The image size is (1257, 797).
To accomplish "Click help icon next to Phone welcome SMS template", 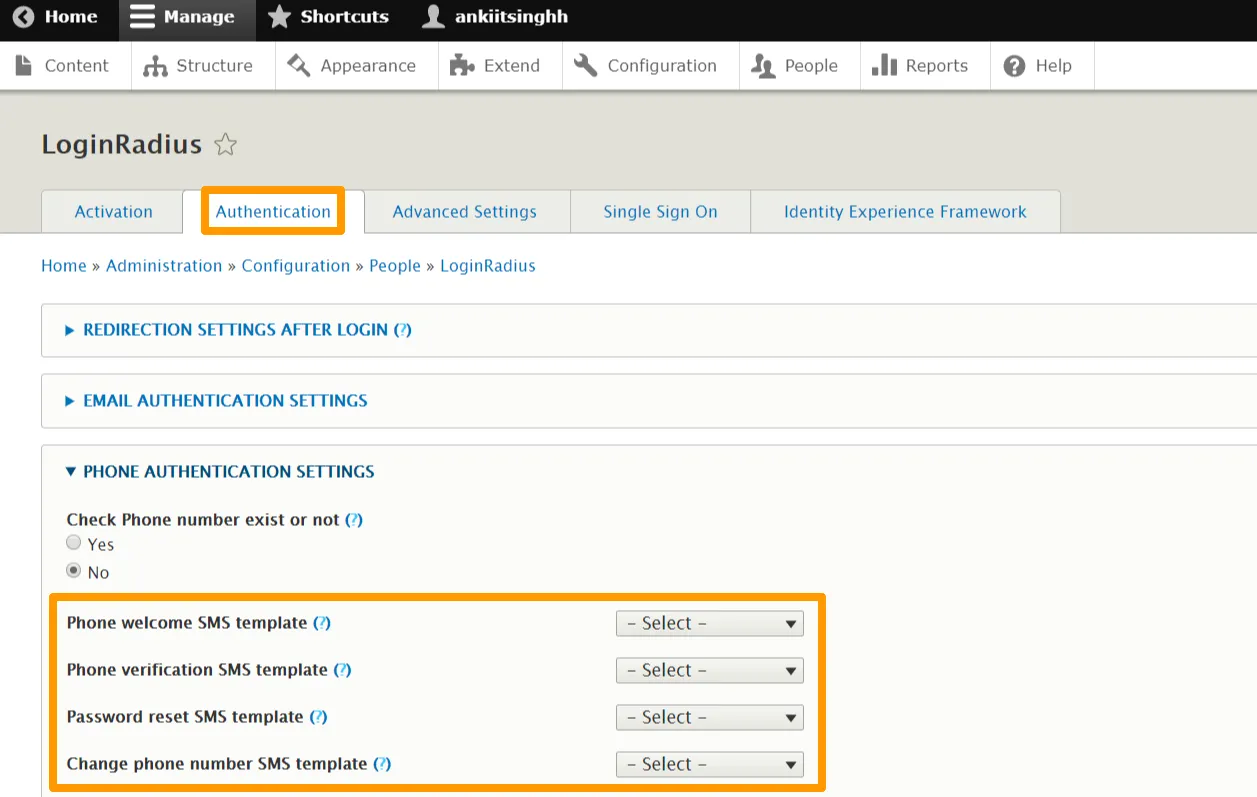I will tap(322, 623).
